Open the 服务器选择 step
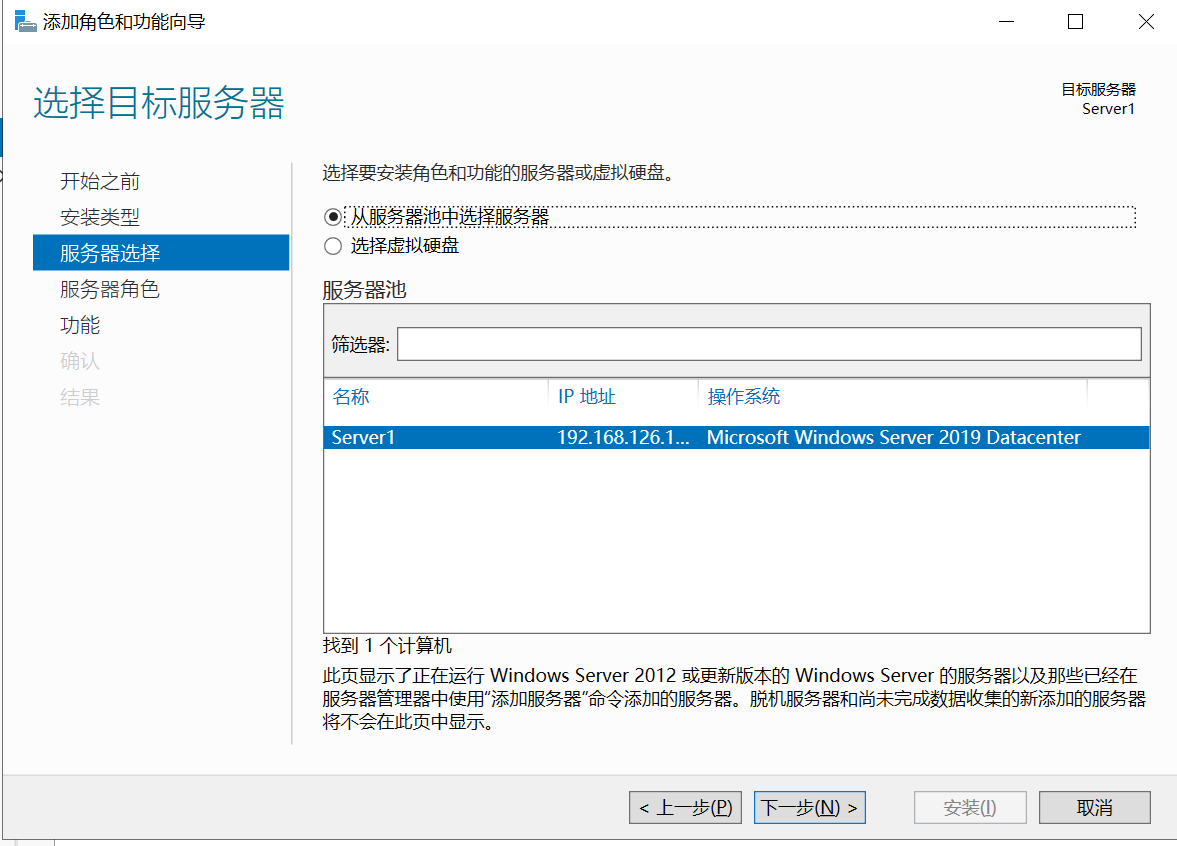Image resolution: width=1177 pixels, height=846 pixels. (161, 252)
